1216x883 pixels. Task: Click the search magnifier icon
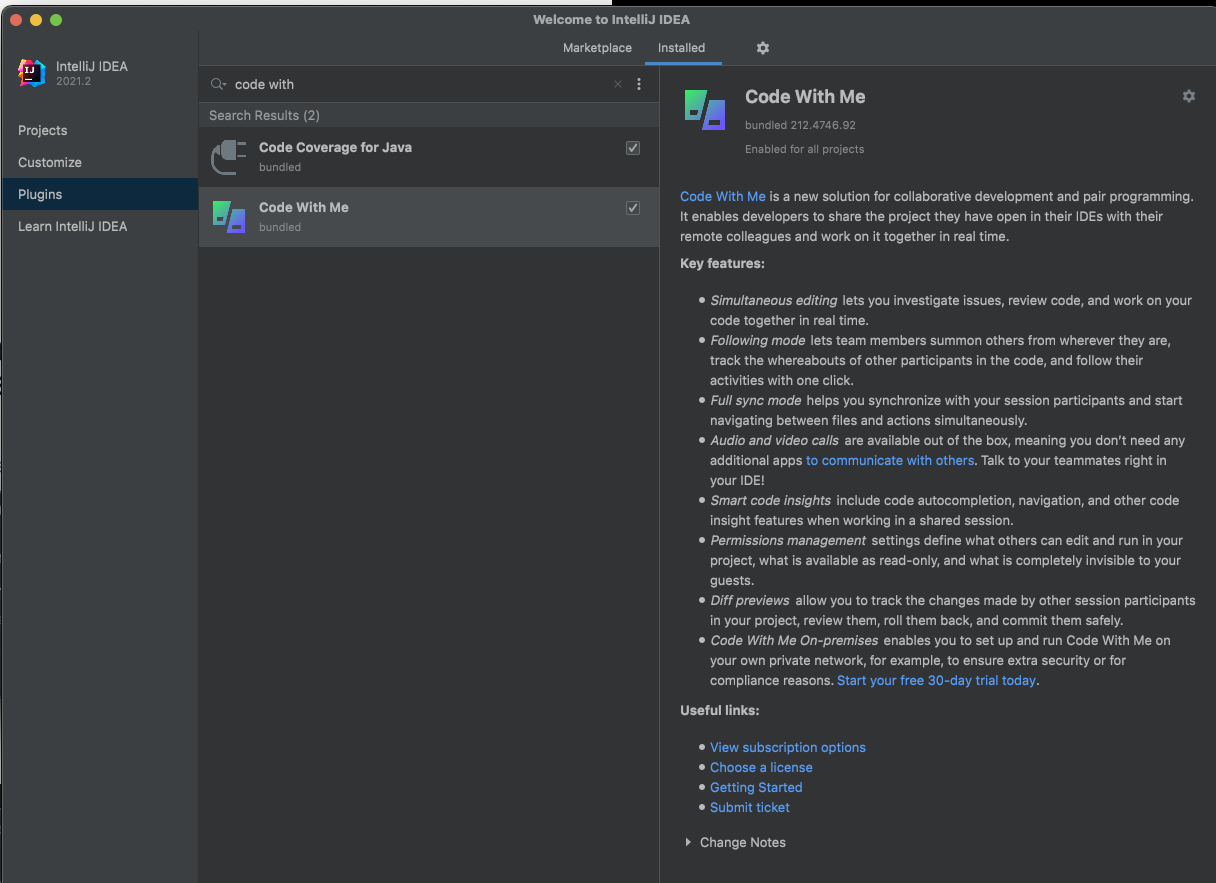218,84
